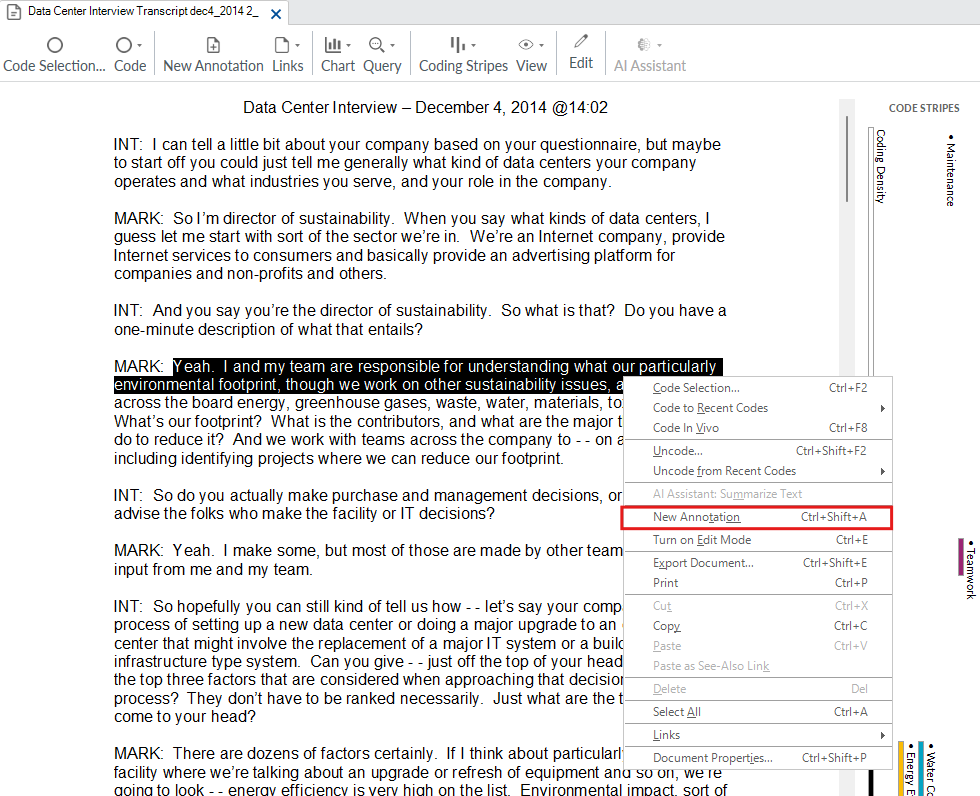This screenshot has height=796, width=980.
Task: Open Uncode from Recent Codes submenu
Action: click(x=758, y=471)
